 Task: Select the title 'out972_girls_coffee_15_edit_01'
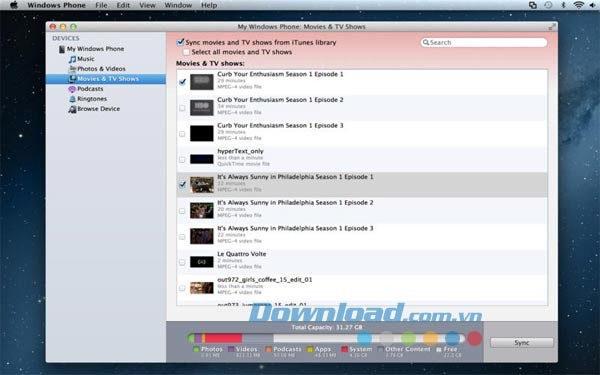[264, 280]
